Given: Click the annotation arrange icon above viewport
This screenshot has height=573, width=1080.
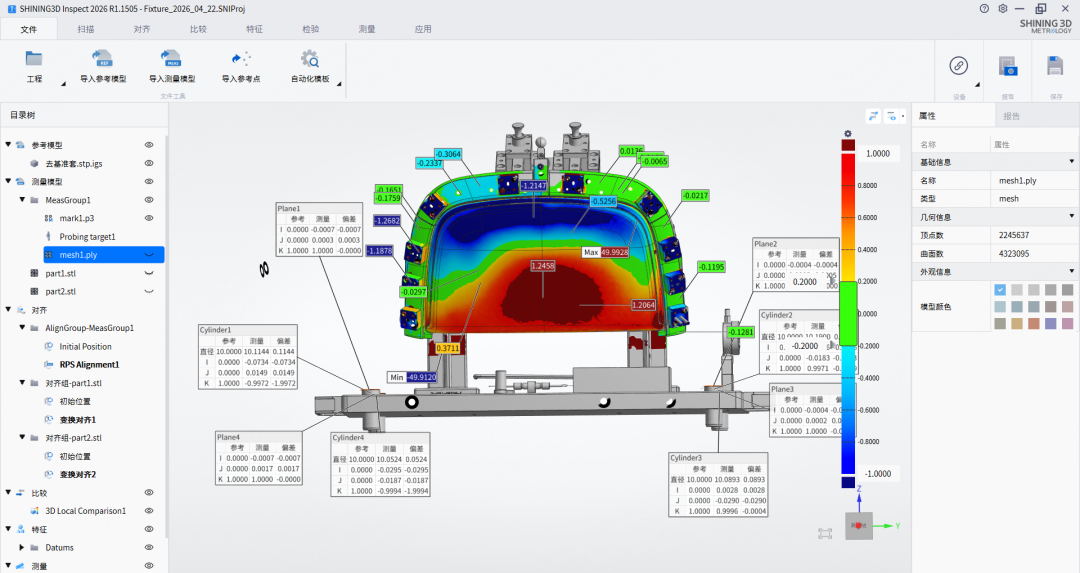Looking at the screenshot, I should click(873, 116).
